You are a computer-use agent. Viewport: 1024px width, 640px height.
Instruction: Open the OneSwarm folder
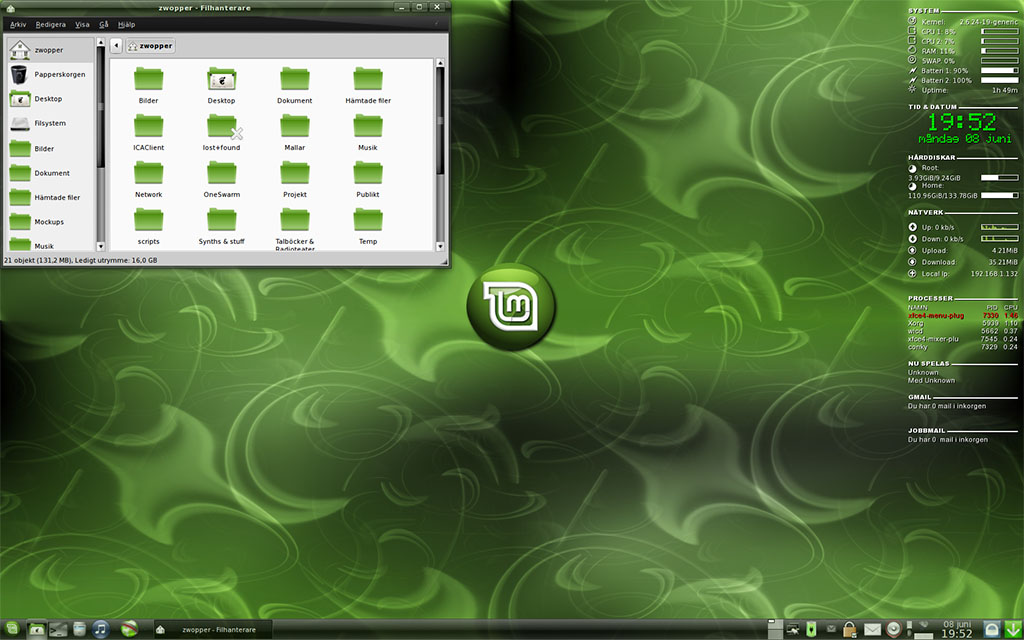(x=221, y=170)
